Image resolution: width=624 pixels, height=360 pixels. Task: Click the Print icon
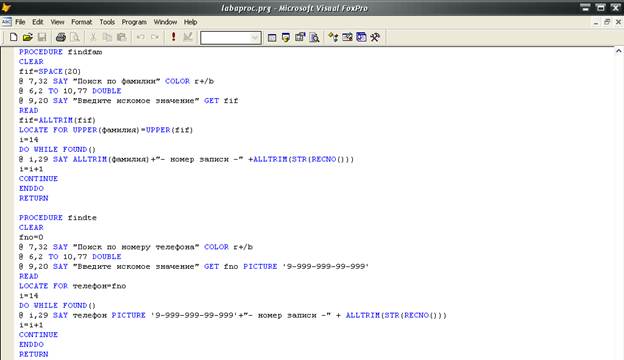60,37
